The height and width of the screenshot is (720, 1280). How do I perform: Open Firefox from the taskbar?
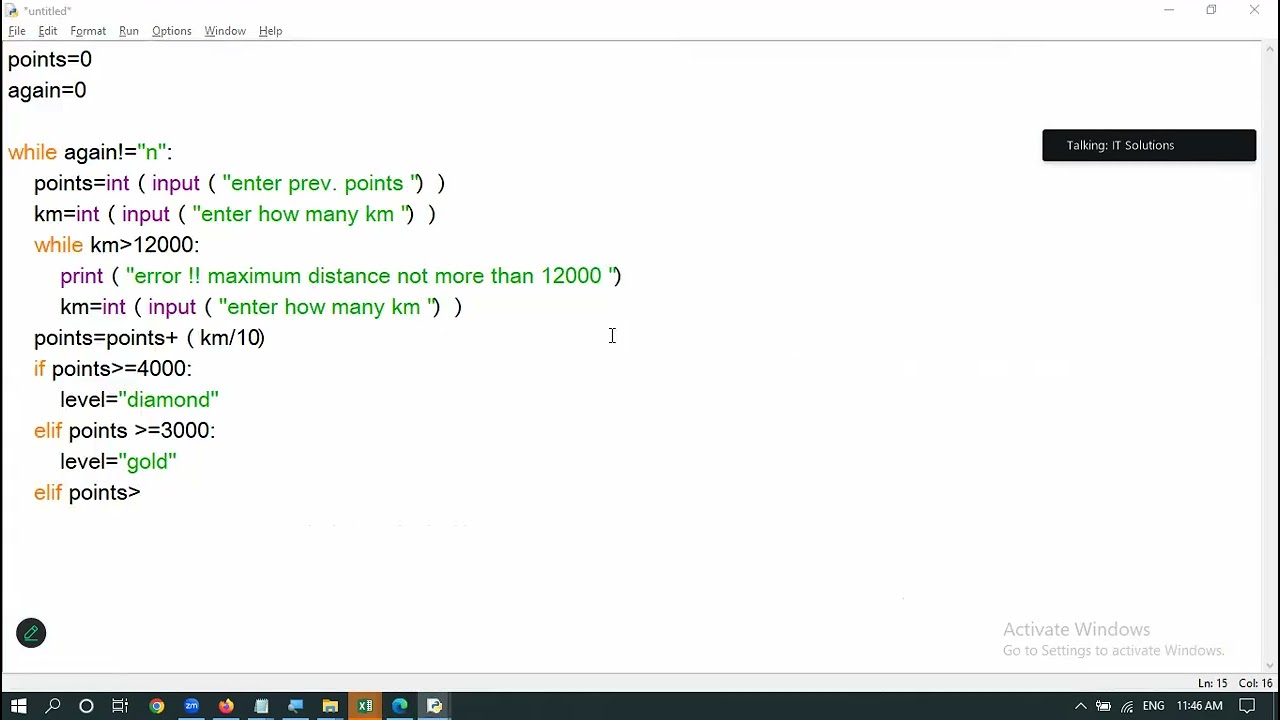point(226,706)
